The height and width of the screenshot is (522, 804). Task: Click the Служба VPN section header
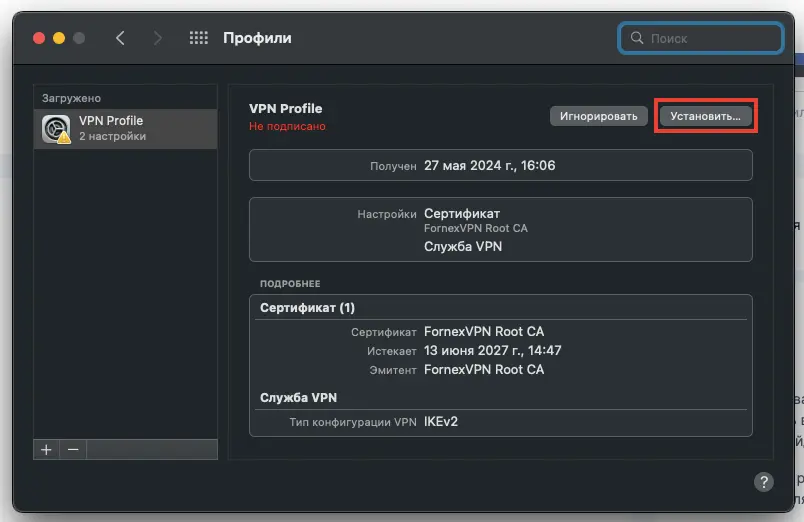[x=298, y=397]
